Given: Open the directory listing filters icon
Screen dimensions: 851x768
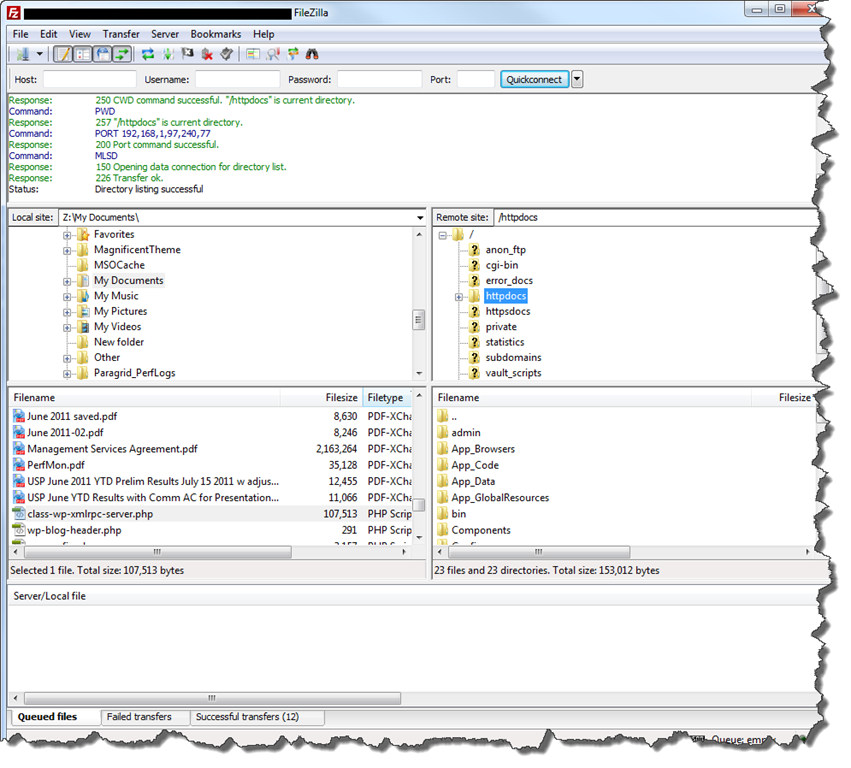Looking at the screenshot, I should tap(253, 54).
